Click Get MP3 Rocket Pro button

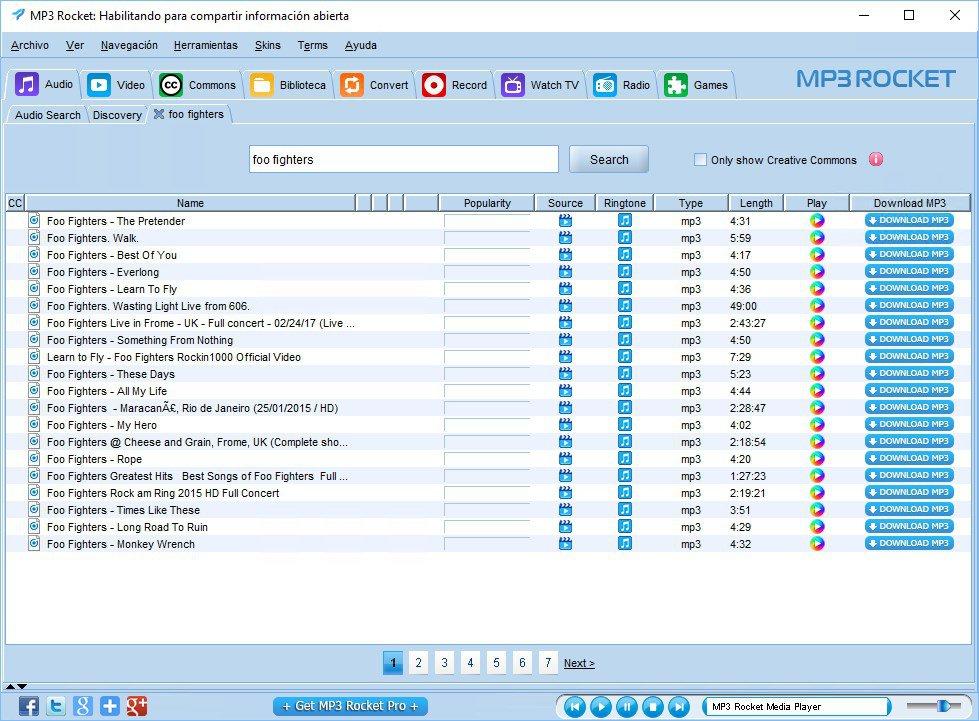(x=350, y=706)
